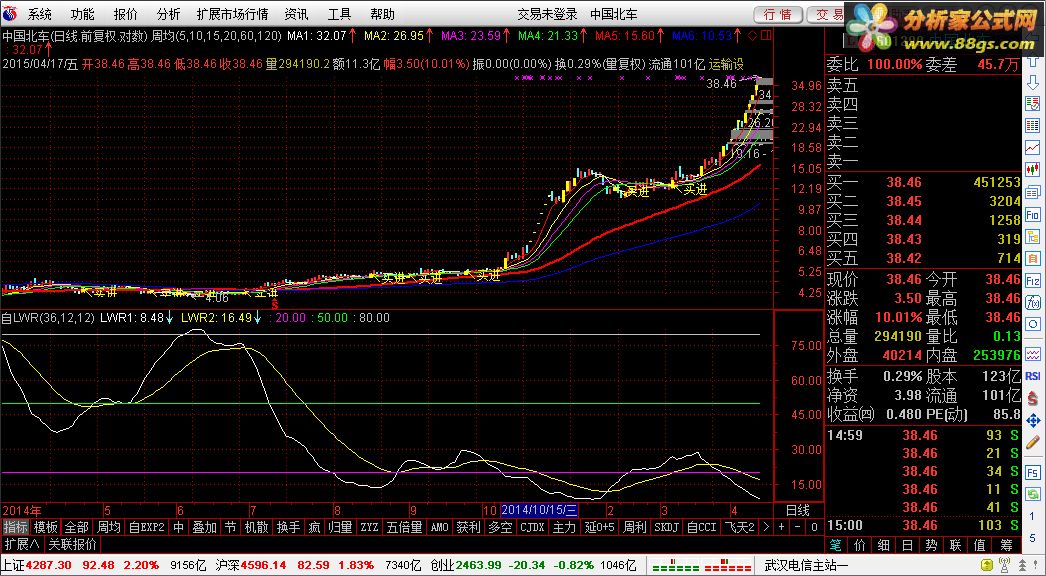Select the 筹 tab in quote panel
This screenshot has height=576, width=1046.
coord(1006,545)
